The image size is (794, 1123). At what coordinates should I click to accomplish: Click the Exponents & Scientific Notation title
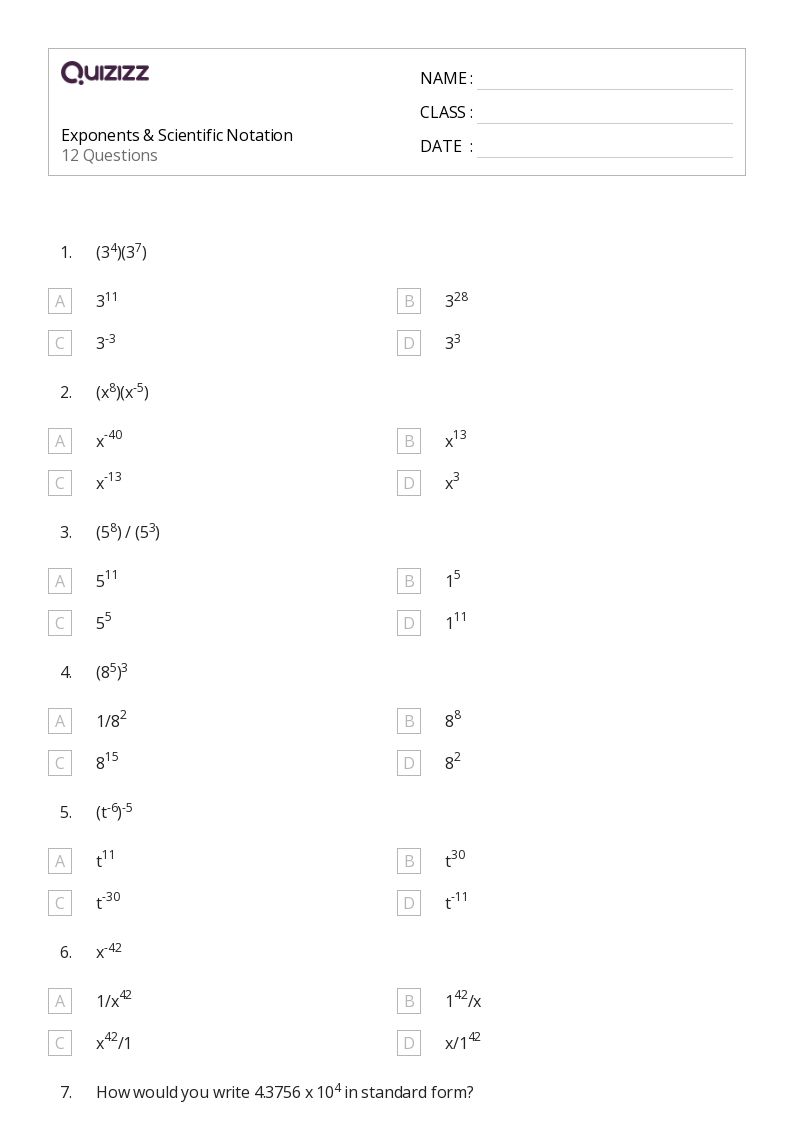pos(177,135)
